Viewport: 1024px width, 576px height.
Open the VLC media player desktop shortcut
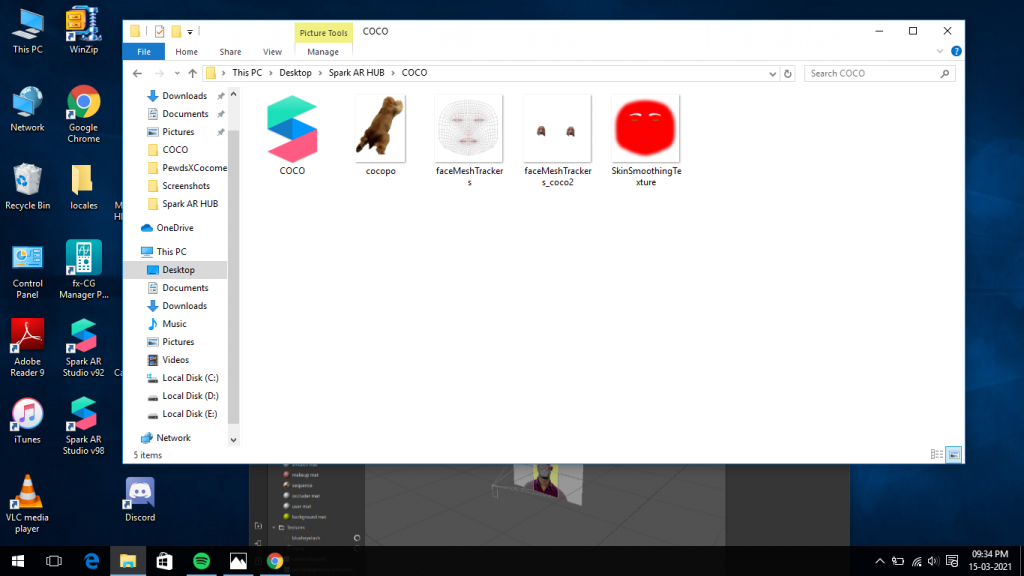point(27,504)
